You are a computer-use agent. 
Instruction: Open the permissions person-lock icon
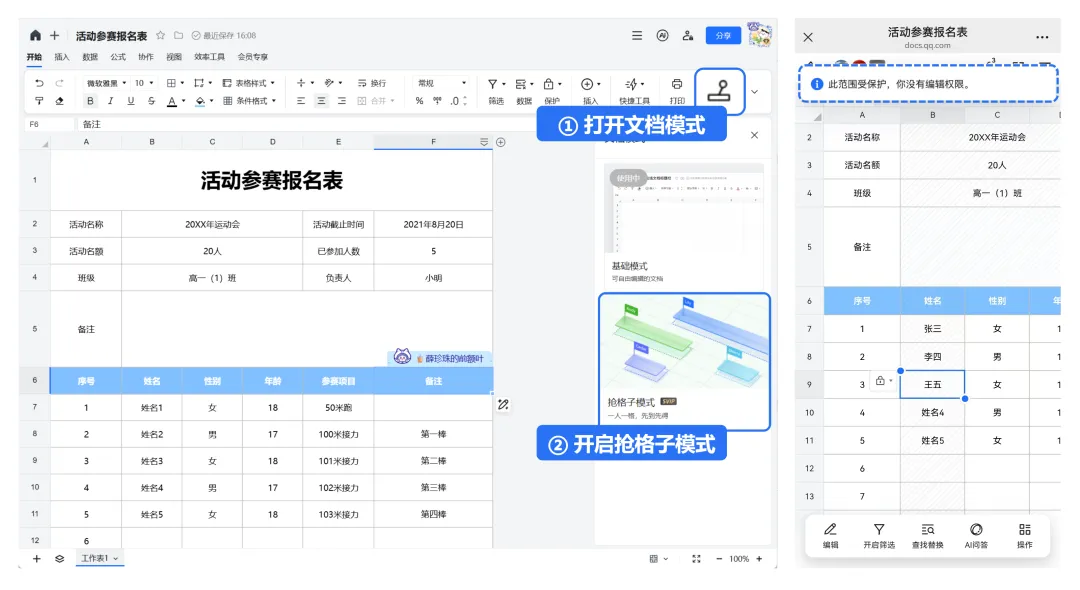pos(687,36)
